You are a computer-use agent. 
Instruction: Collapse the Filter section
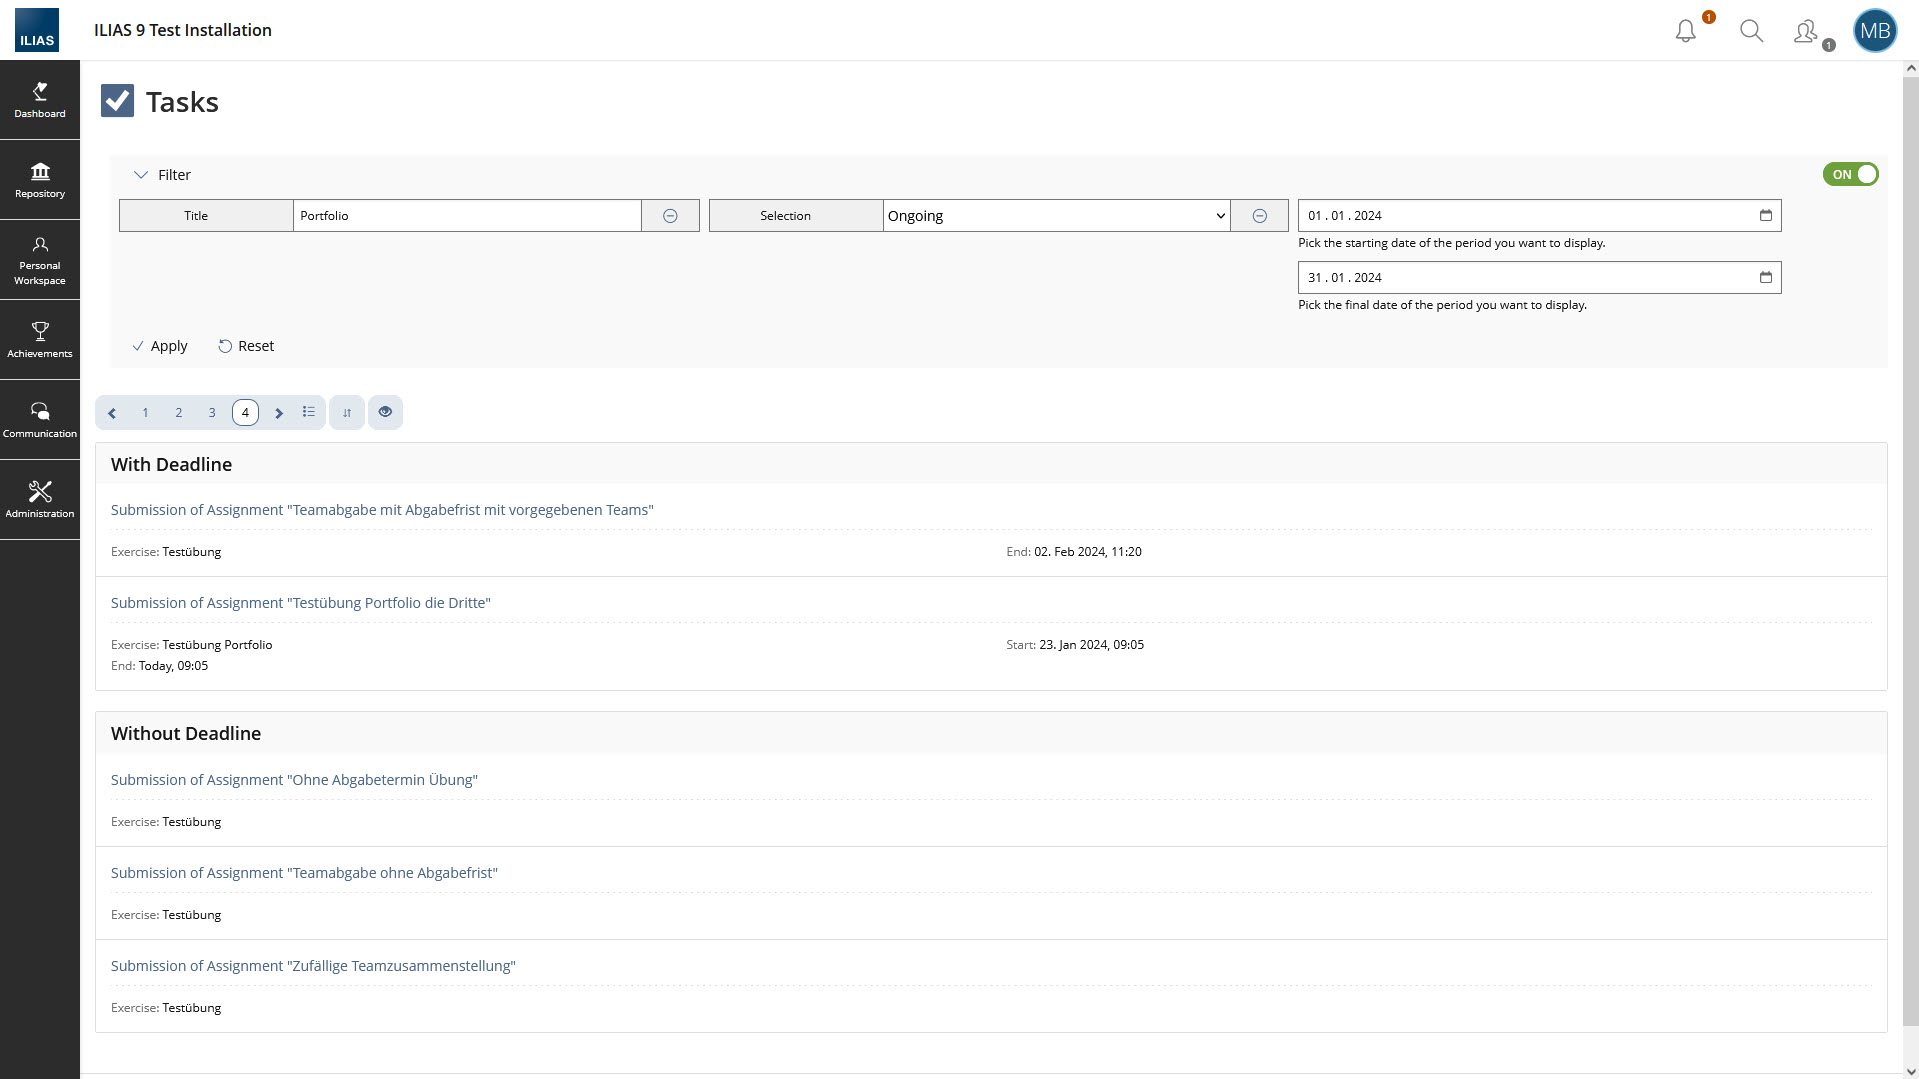141,175
